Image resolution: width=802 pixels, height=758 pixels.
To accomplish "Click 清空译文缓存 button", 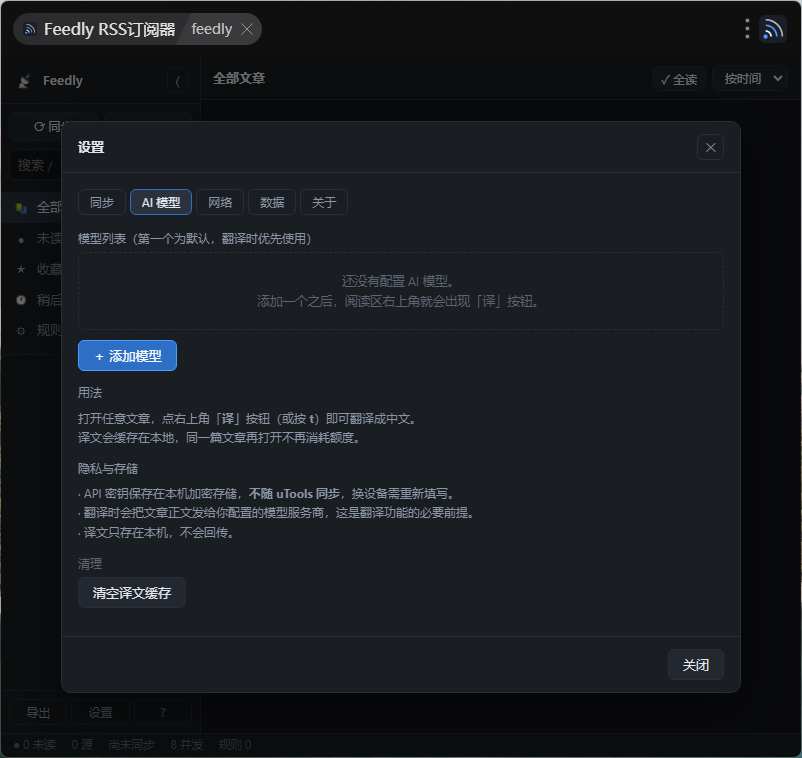I will [132, 593].
